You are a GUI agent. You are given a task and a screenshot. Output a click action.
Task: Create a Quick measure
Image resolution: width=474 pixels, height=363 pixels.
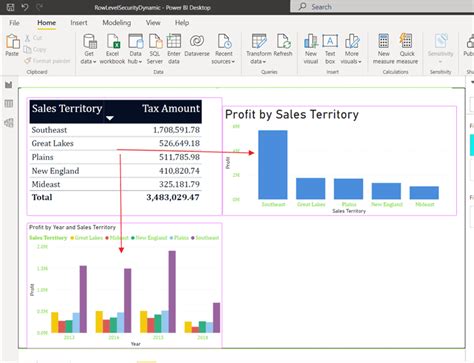(407, 49)
